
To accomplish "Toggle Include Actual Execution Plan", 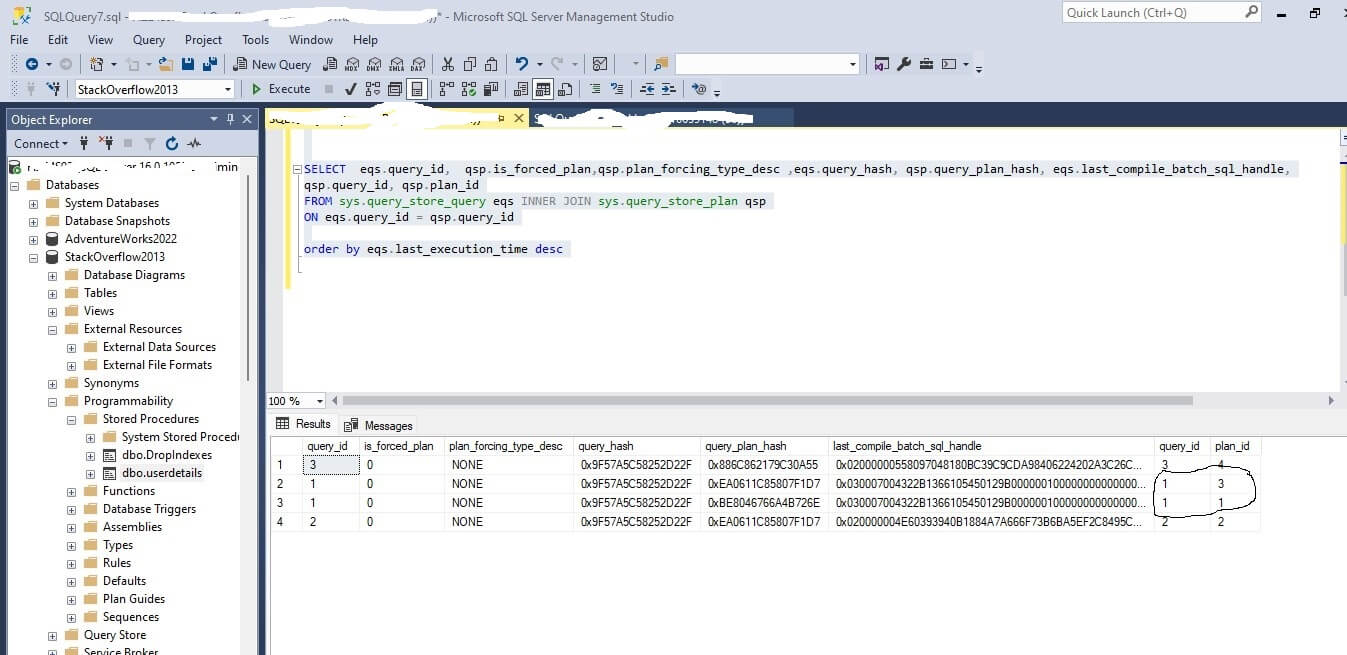I will [x=445, y=89].
